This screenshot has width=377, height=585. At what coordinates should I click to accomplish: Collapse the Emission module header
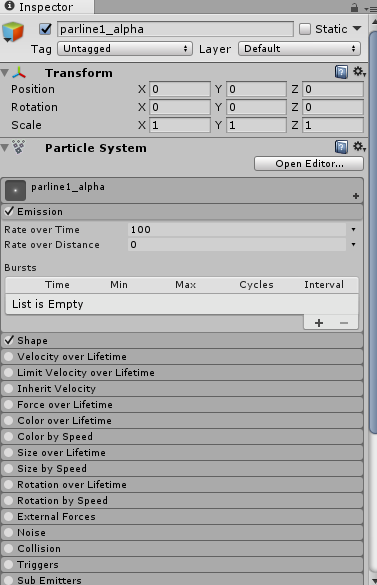[182, 212]
